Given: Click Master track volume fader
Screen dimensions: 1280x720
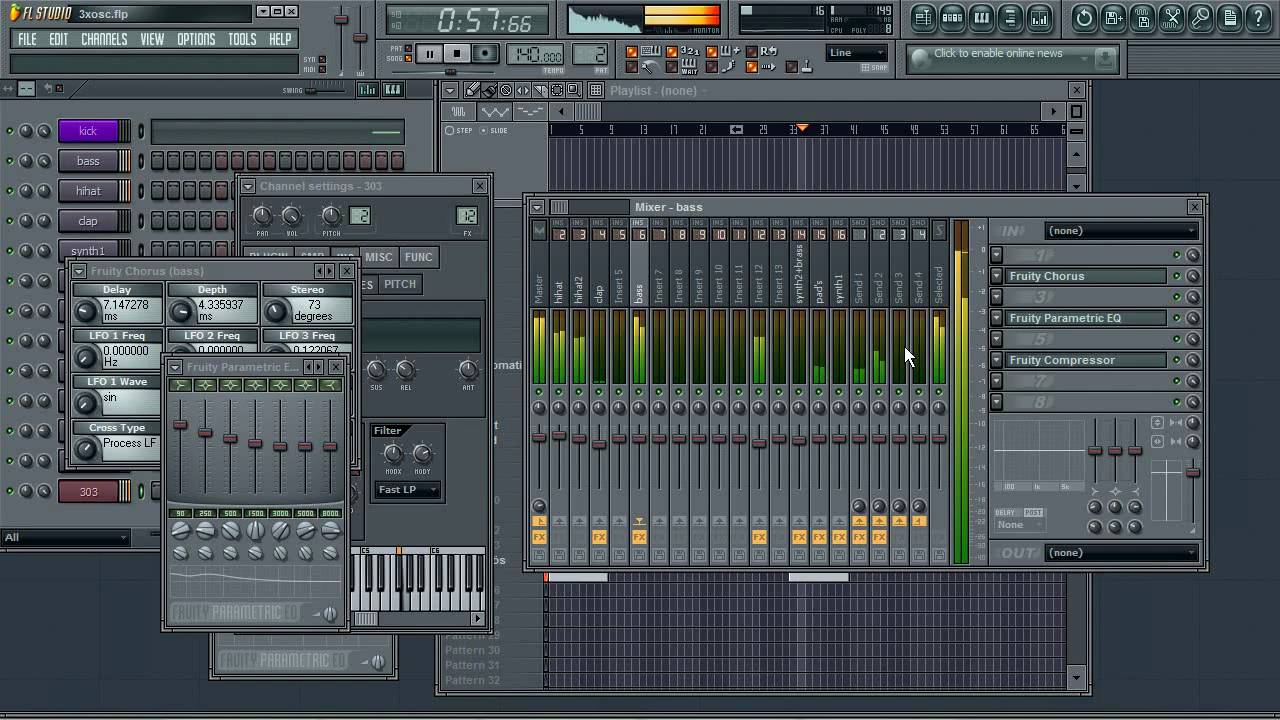Looking at the screenshot, I should pyautogui.click(x=539, y=437).
